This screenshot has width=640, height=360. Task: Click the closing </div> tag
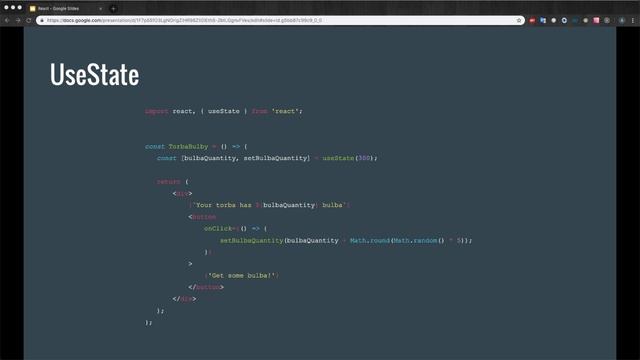184,299
